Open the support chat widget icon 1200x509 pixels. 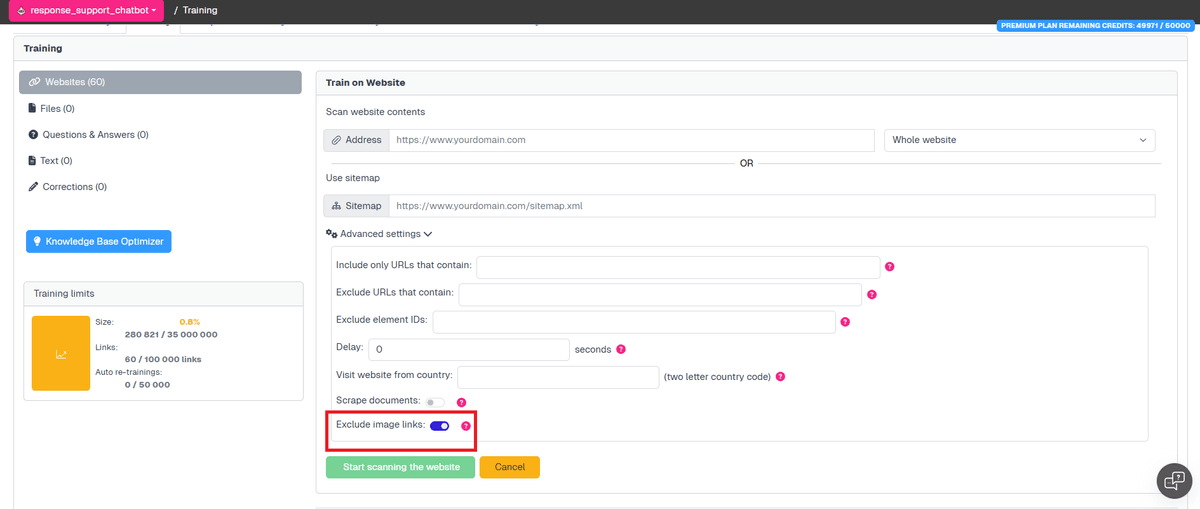coord(1174,480)
